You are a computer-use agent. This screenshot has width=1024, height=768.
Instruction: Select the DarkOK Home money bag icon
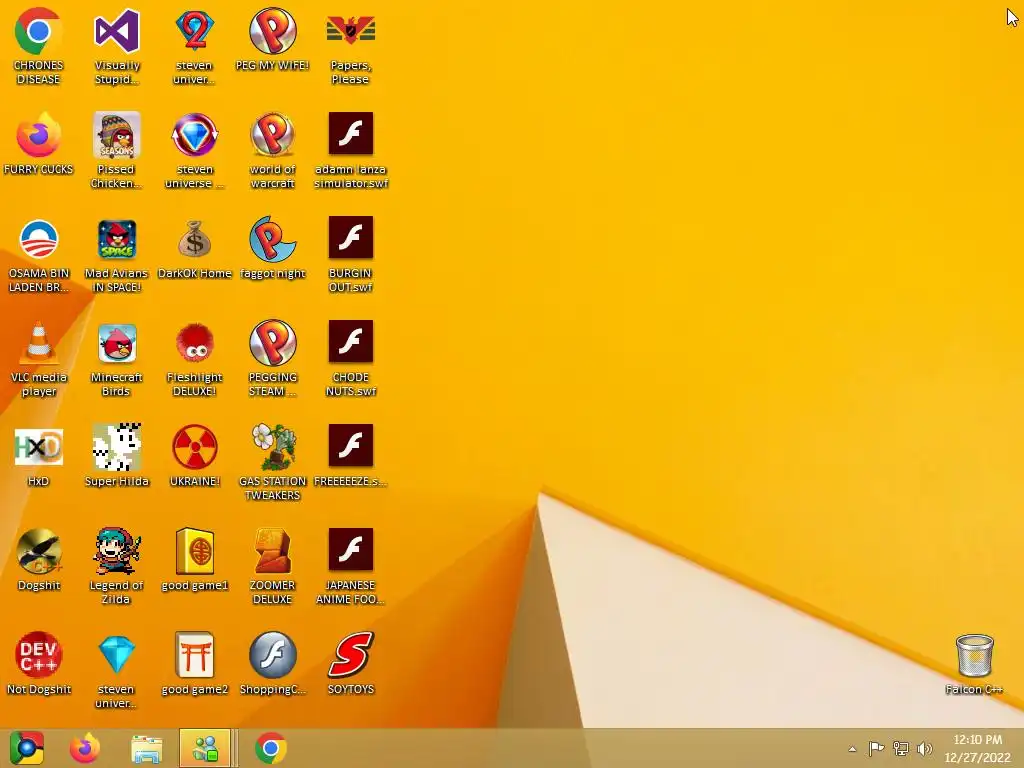pos(195,248)
